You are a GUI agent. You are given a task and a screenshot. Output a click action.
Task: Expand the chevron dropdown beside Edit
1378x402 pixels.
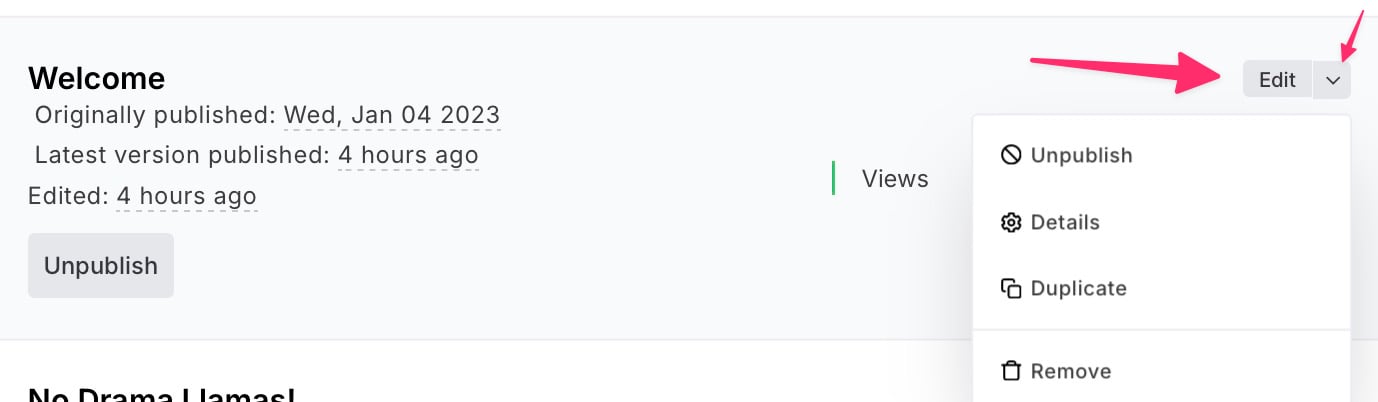(x=1332, y=80)
